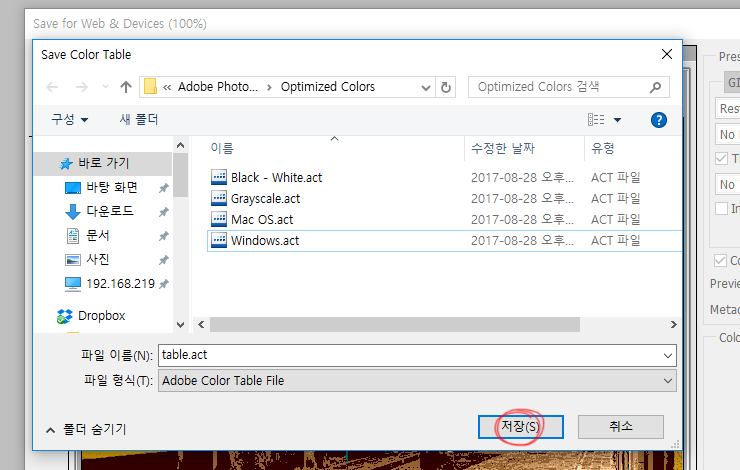Click pin icon next to 192.168.219

coord(163,284)
